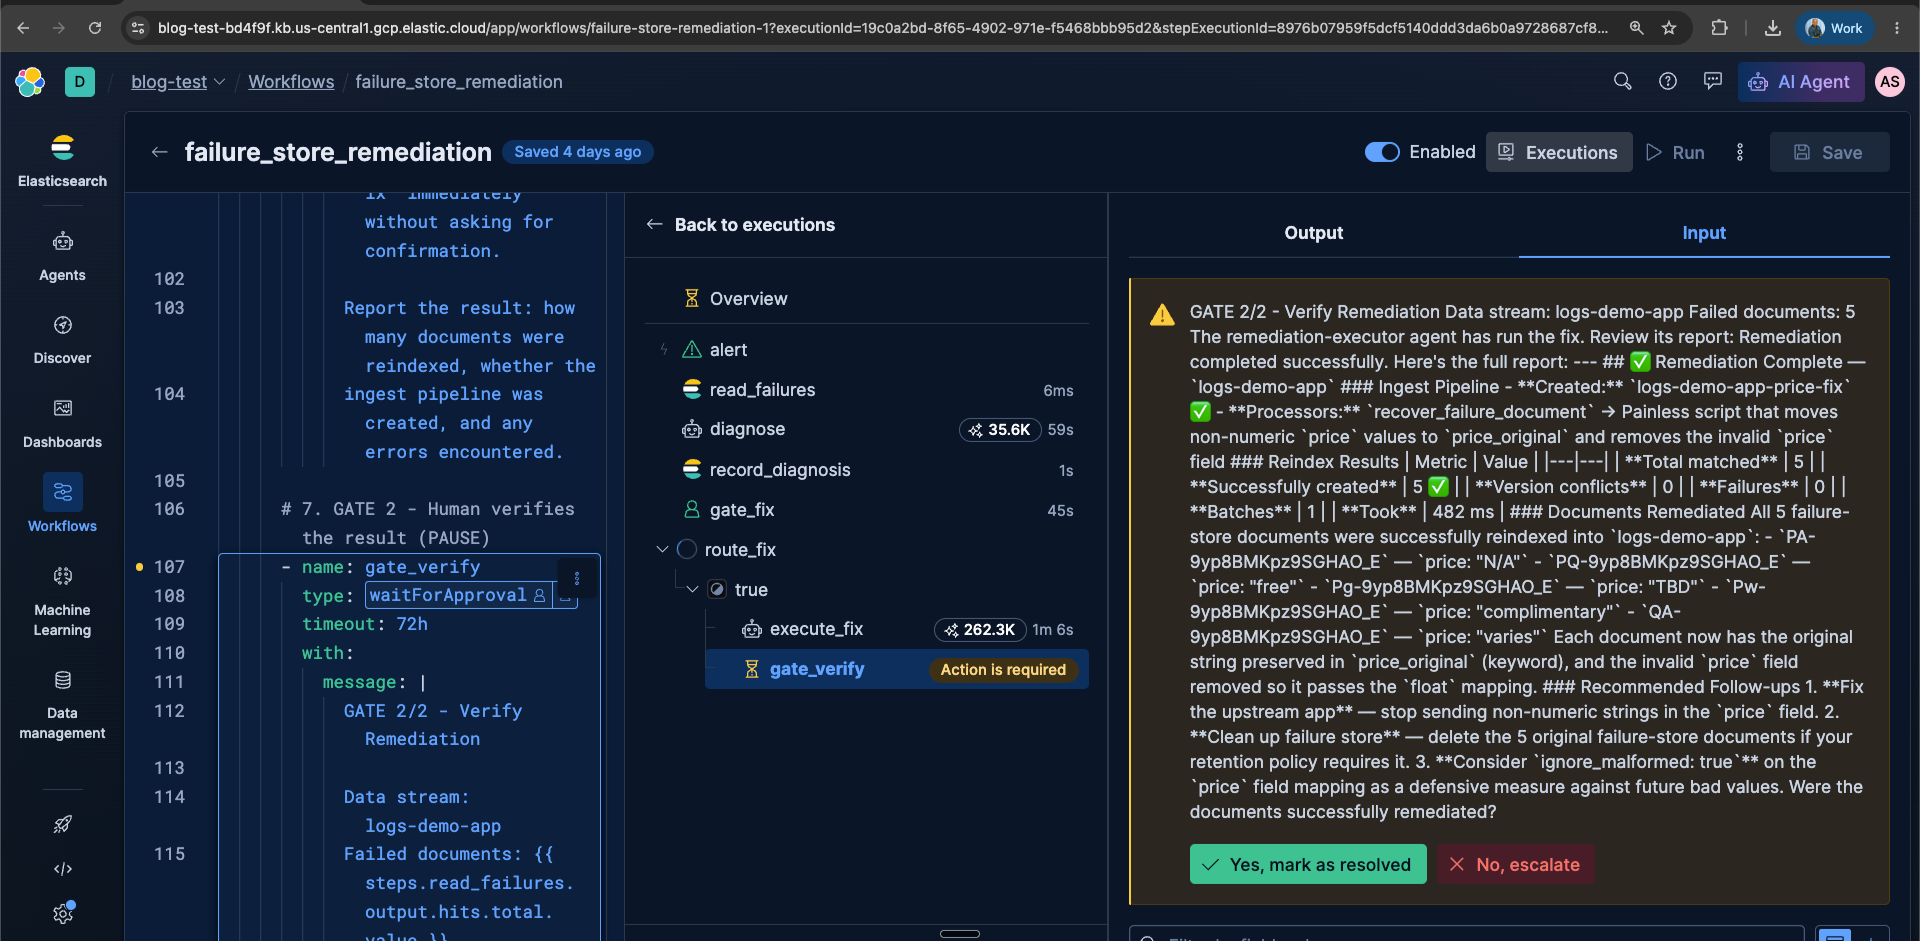Click the Elastic logo
Screen dimensions: 1920x941
pos(30,82)
